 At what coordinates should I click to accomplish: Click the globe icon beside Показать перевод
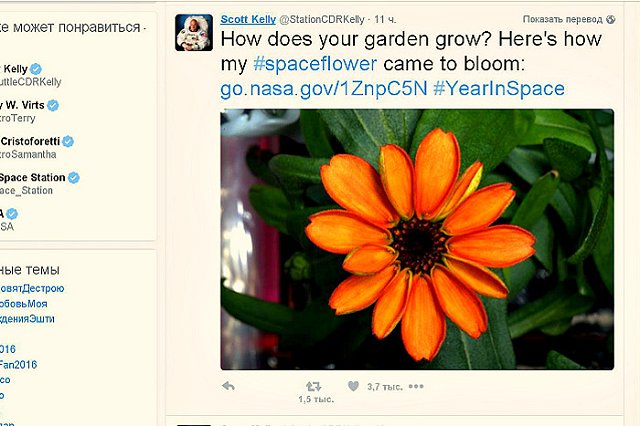coord(611,19)
